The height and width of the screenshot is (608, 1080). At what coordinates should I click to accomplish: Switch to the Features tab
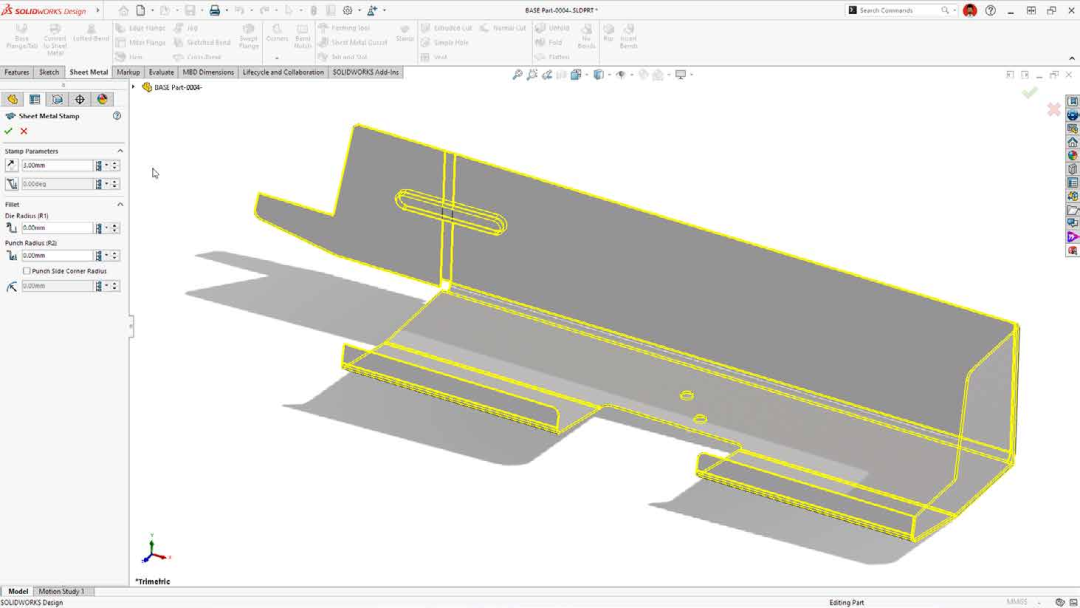point(17,72)
